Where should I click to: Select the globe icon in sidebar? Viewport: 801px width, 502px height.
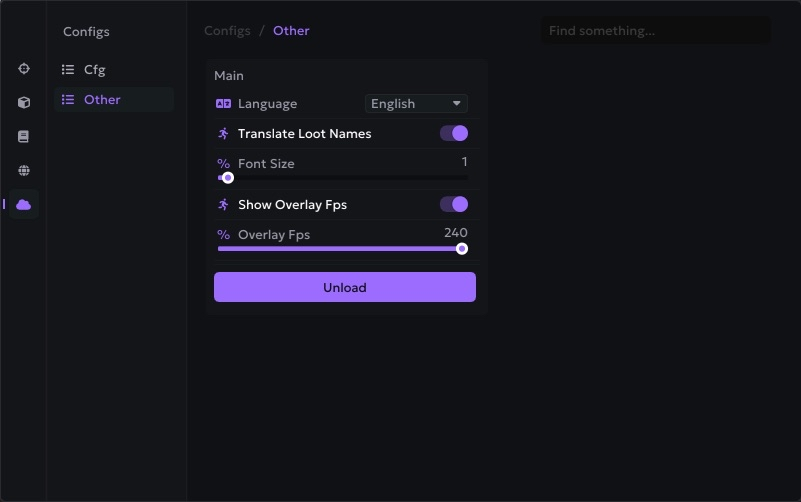tap(24, 171)
